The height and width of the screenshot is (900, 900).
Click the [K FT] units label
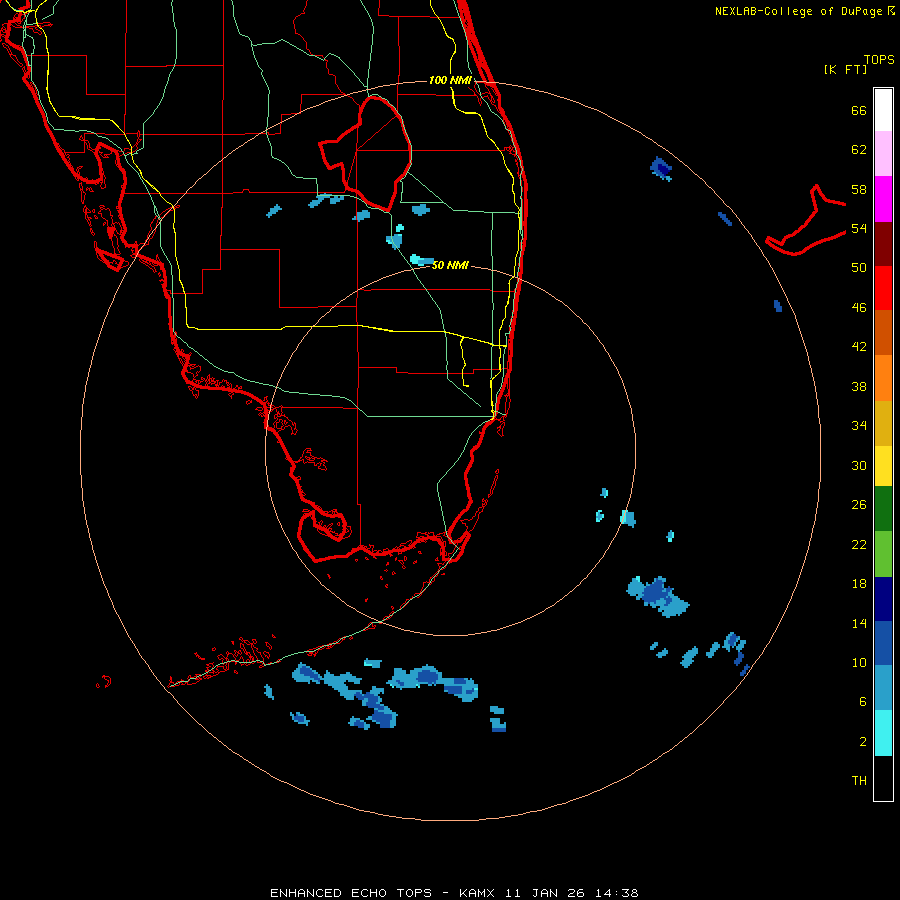[845, 69]
